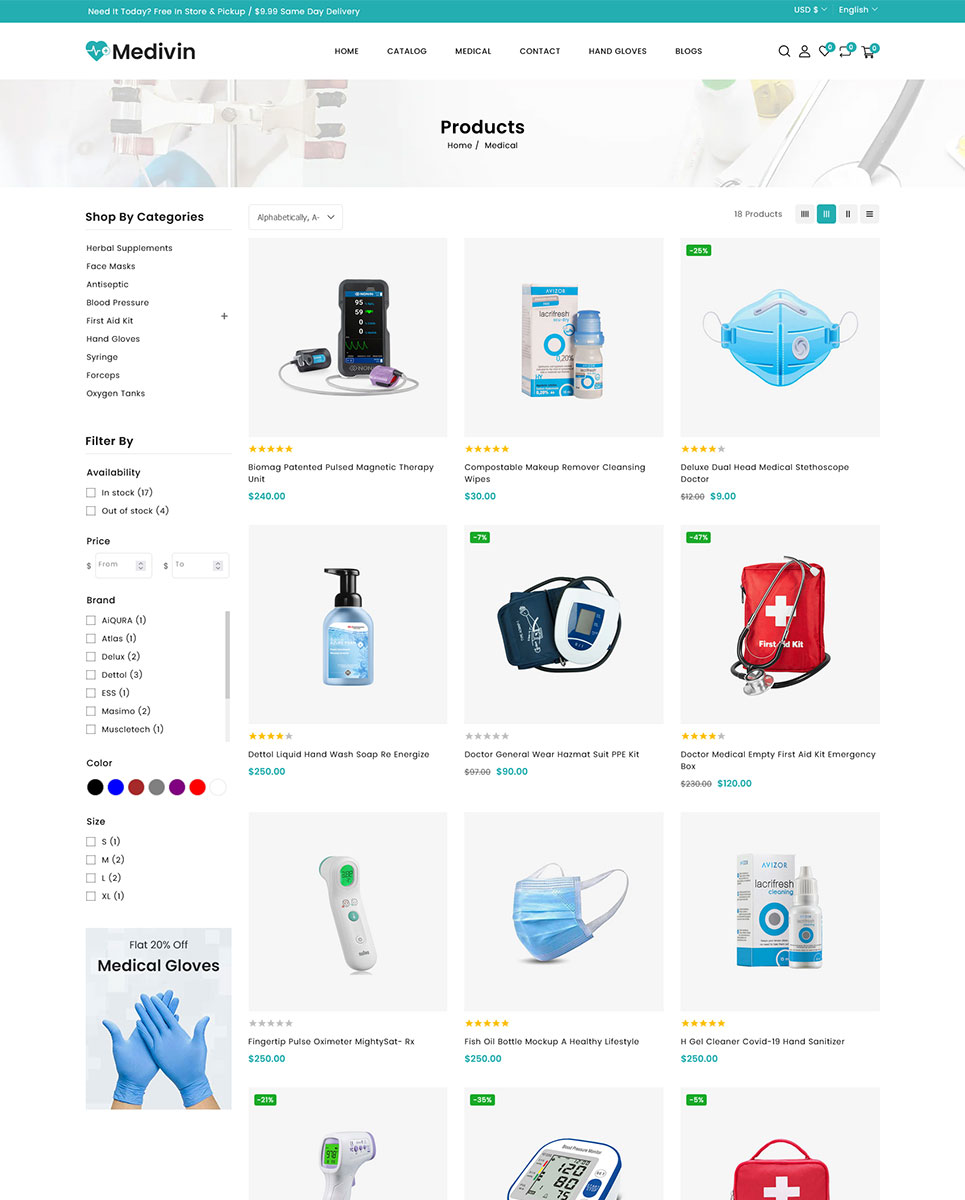965x1200 pixels.
Task: Select the purple color swatch
Action: [x=177, y=787]
